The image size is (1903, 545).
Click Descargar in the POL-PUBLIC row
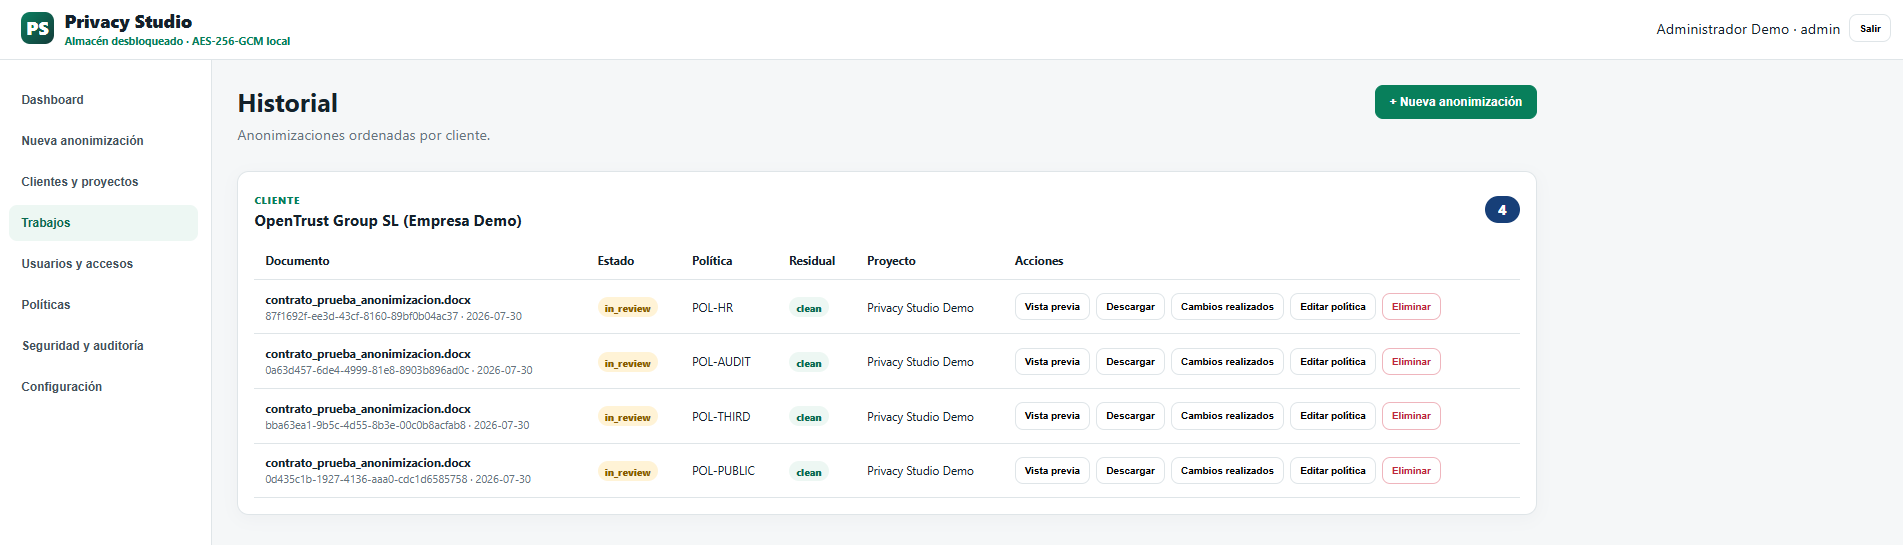(x=1130, y=471)
